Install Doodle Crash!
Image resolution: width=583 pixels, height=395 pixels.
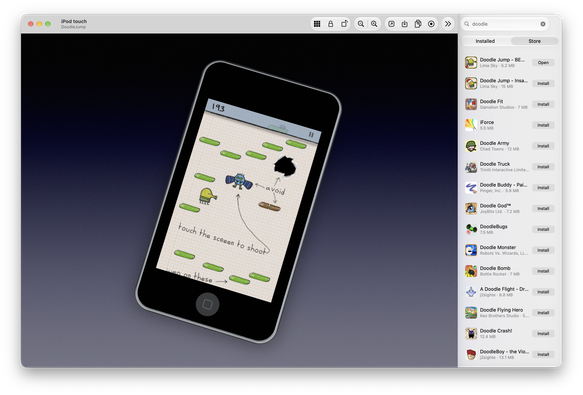click(543, 333)
